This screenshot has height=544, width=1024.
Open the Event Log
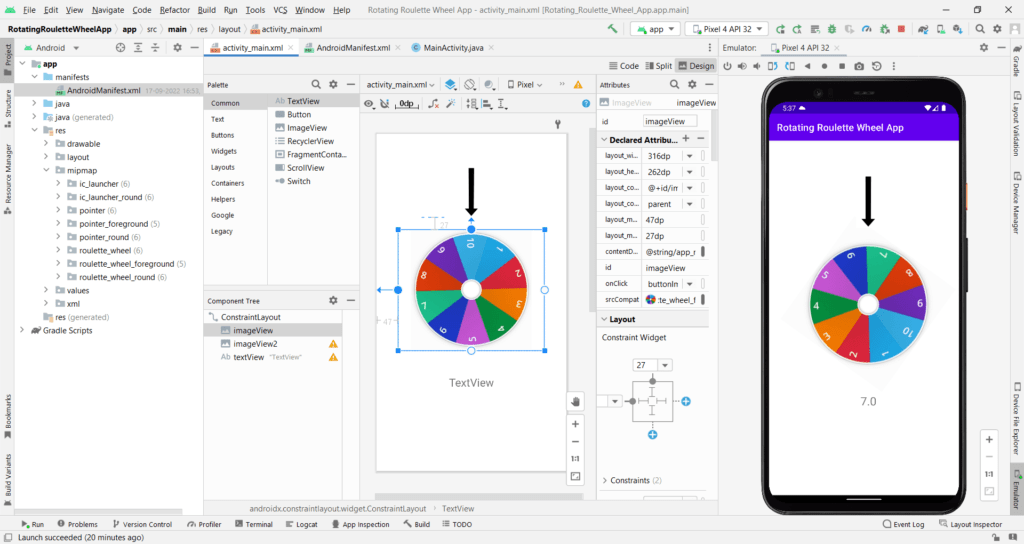903,524
